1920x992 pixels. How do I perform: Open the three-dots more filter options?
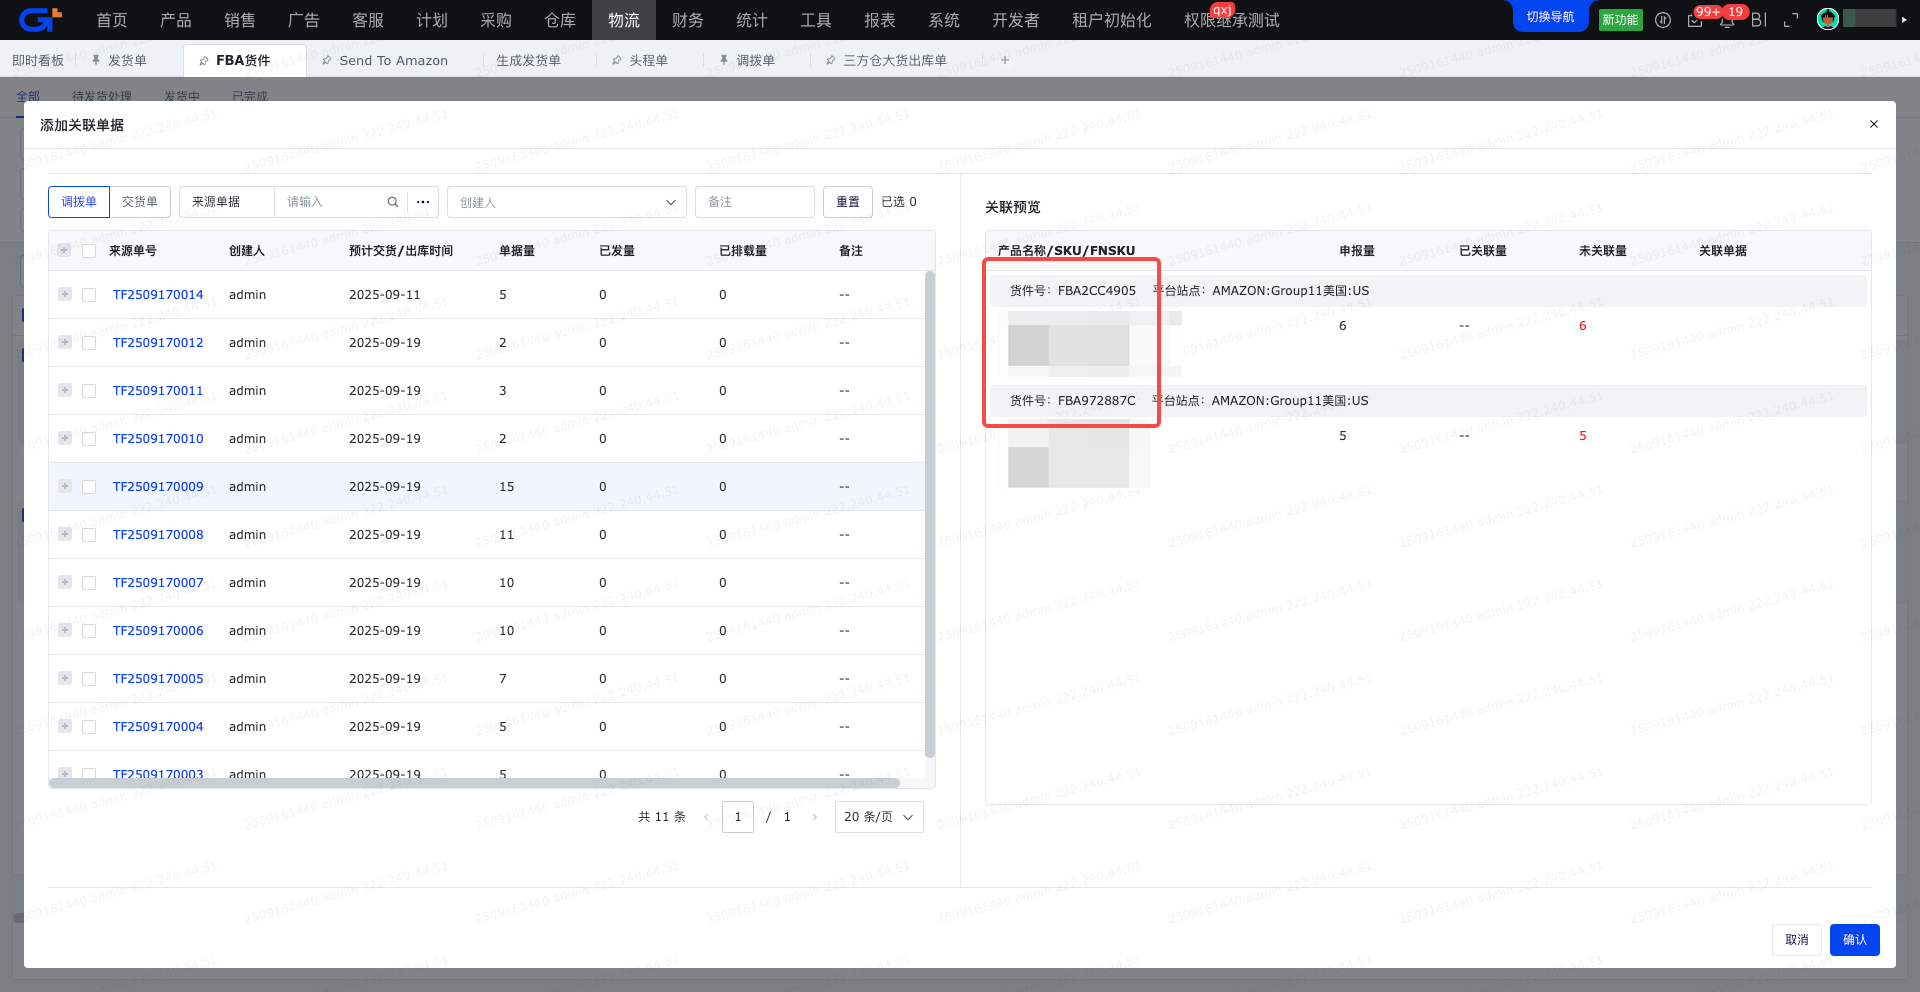click(x=423, y=202)
